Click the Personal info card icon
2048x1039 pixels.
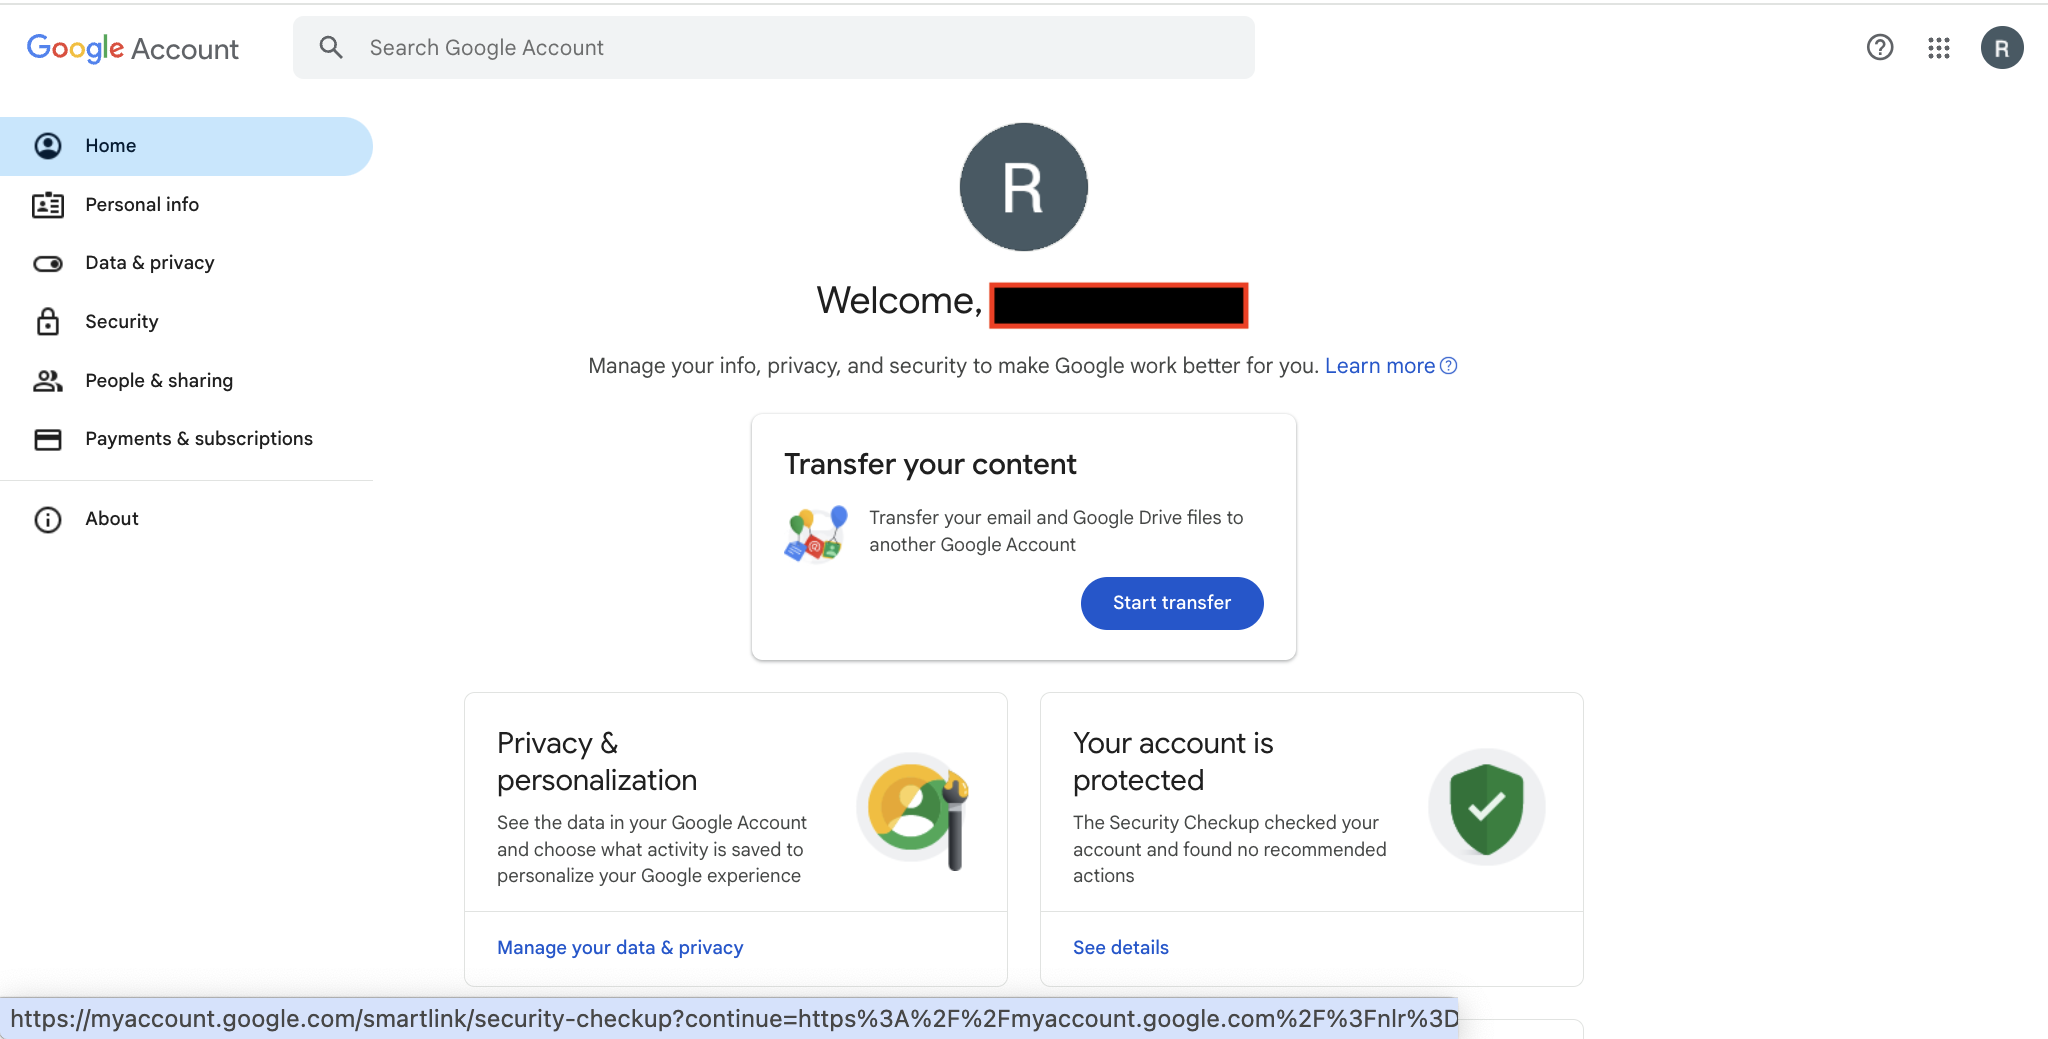pos(48,205)
